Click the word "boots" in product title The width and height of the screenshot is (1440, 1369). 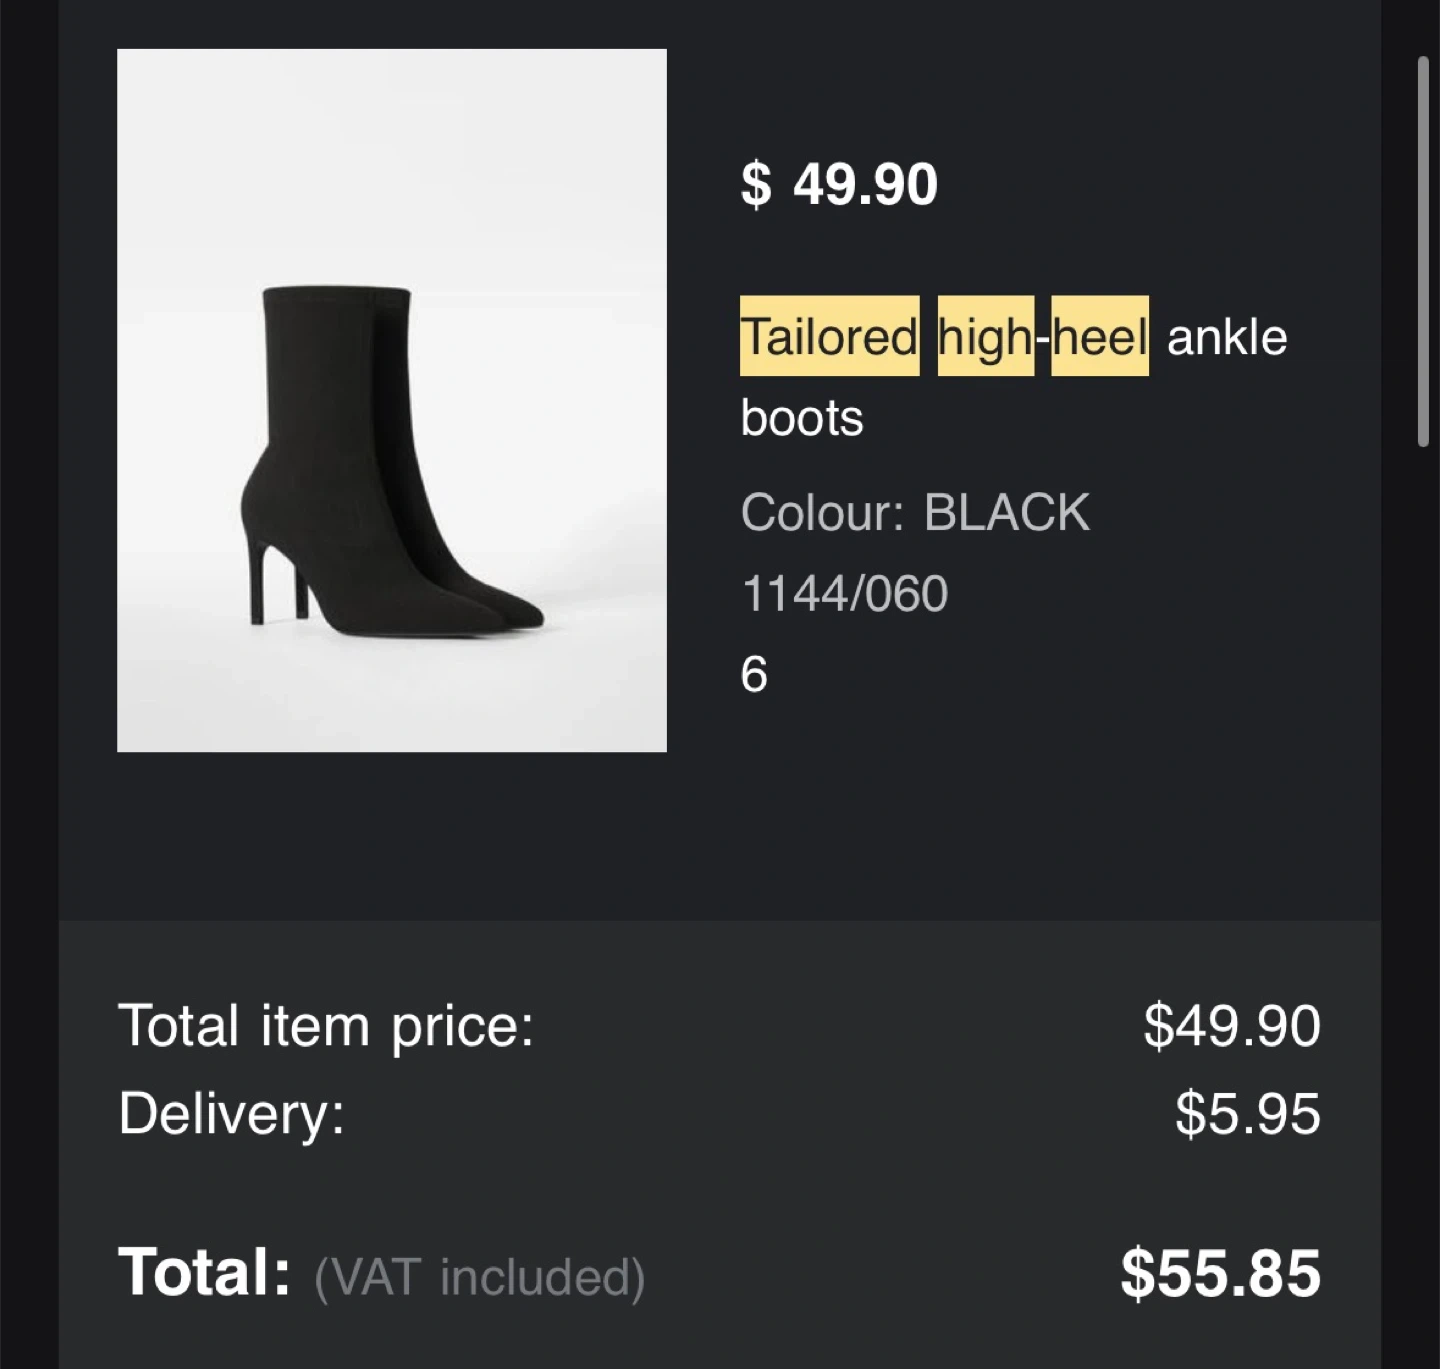point(801,418)
